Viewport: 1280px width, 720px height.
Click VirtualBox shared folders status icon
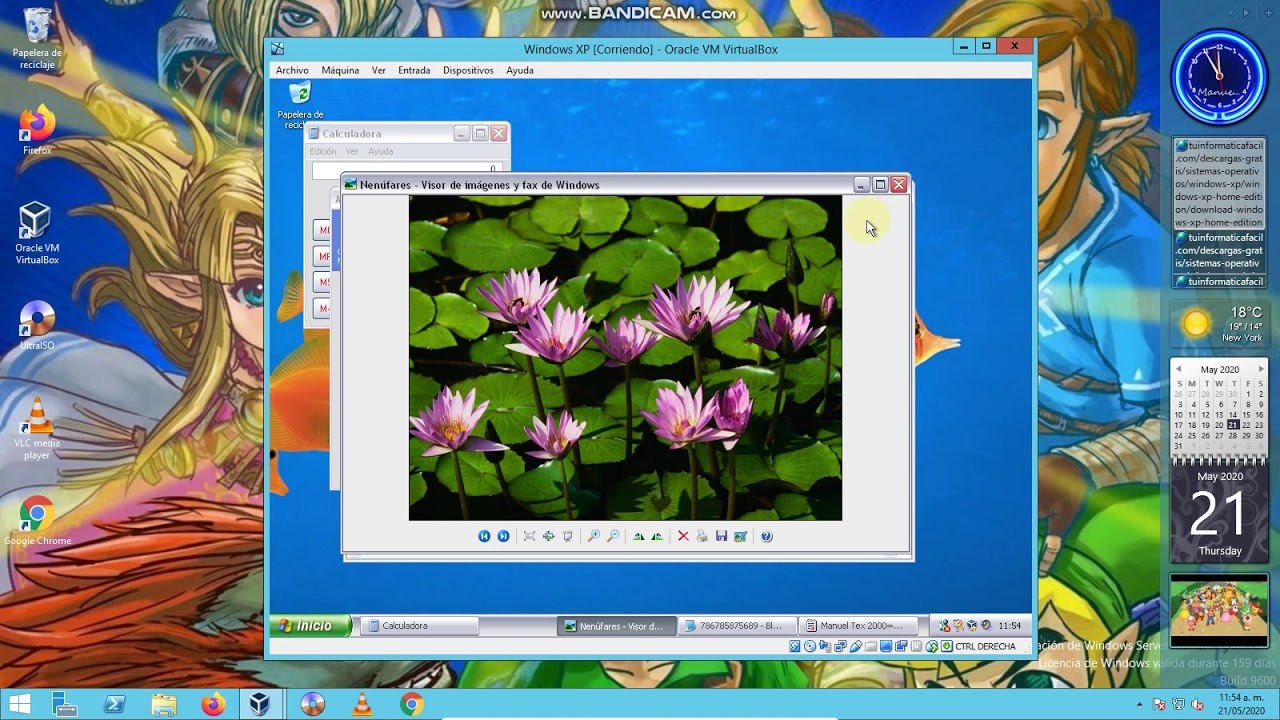point(871,646)
